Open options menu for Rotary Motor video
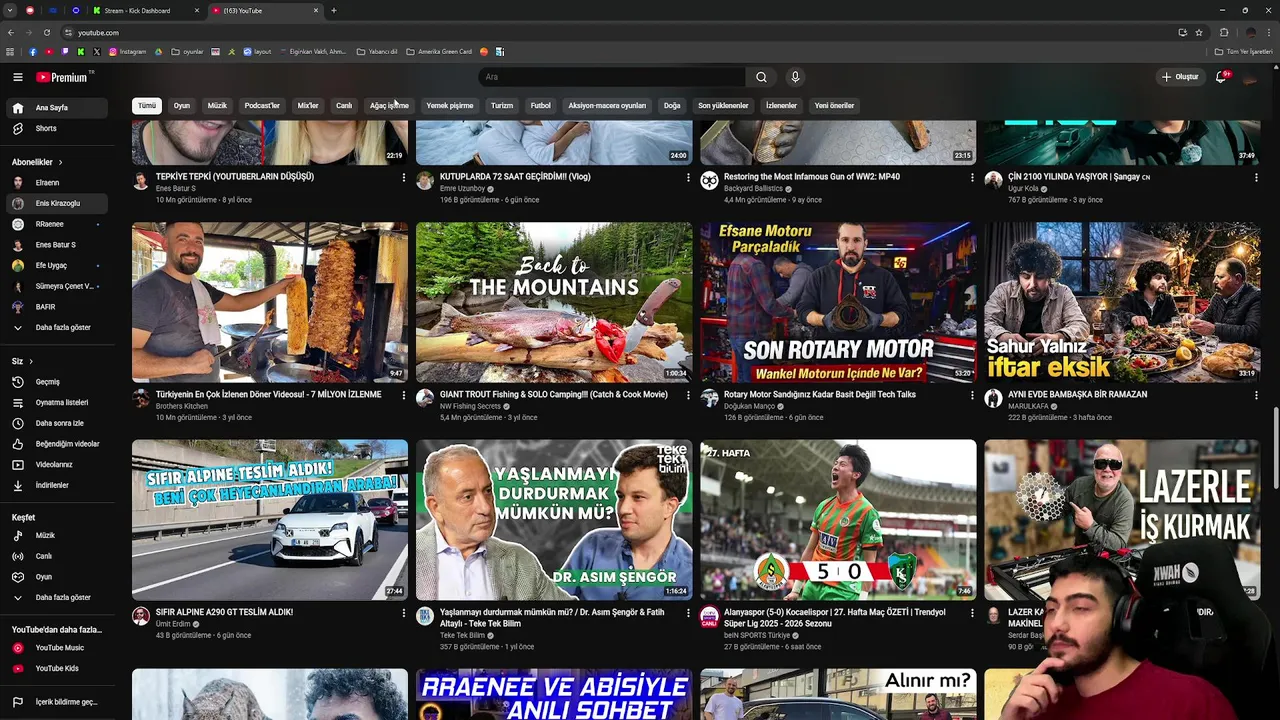This screenshot has width=1280, height=720. [x=972, y=395]
